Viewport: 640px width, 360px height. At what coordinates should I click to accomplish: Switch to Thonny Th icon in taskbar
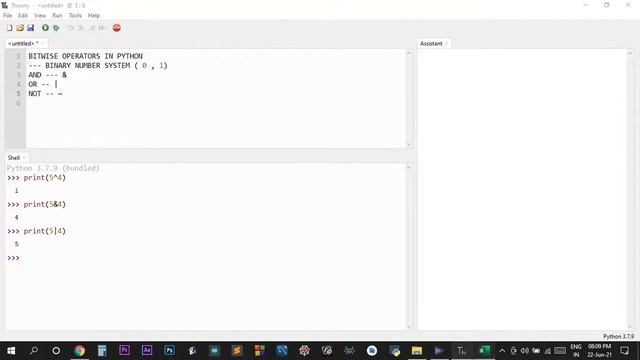[462, 351]
